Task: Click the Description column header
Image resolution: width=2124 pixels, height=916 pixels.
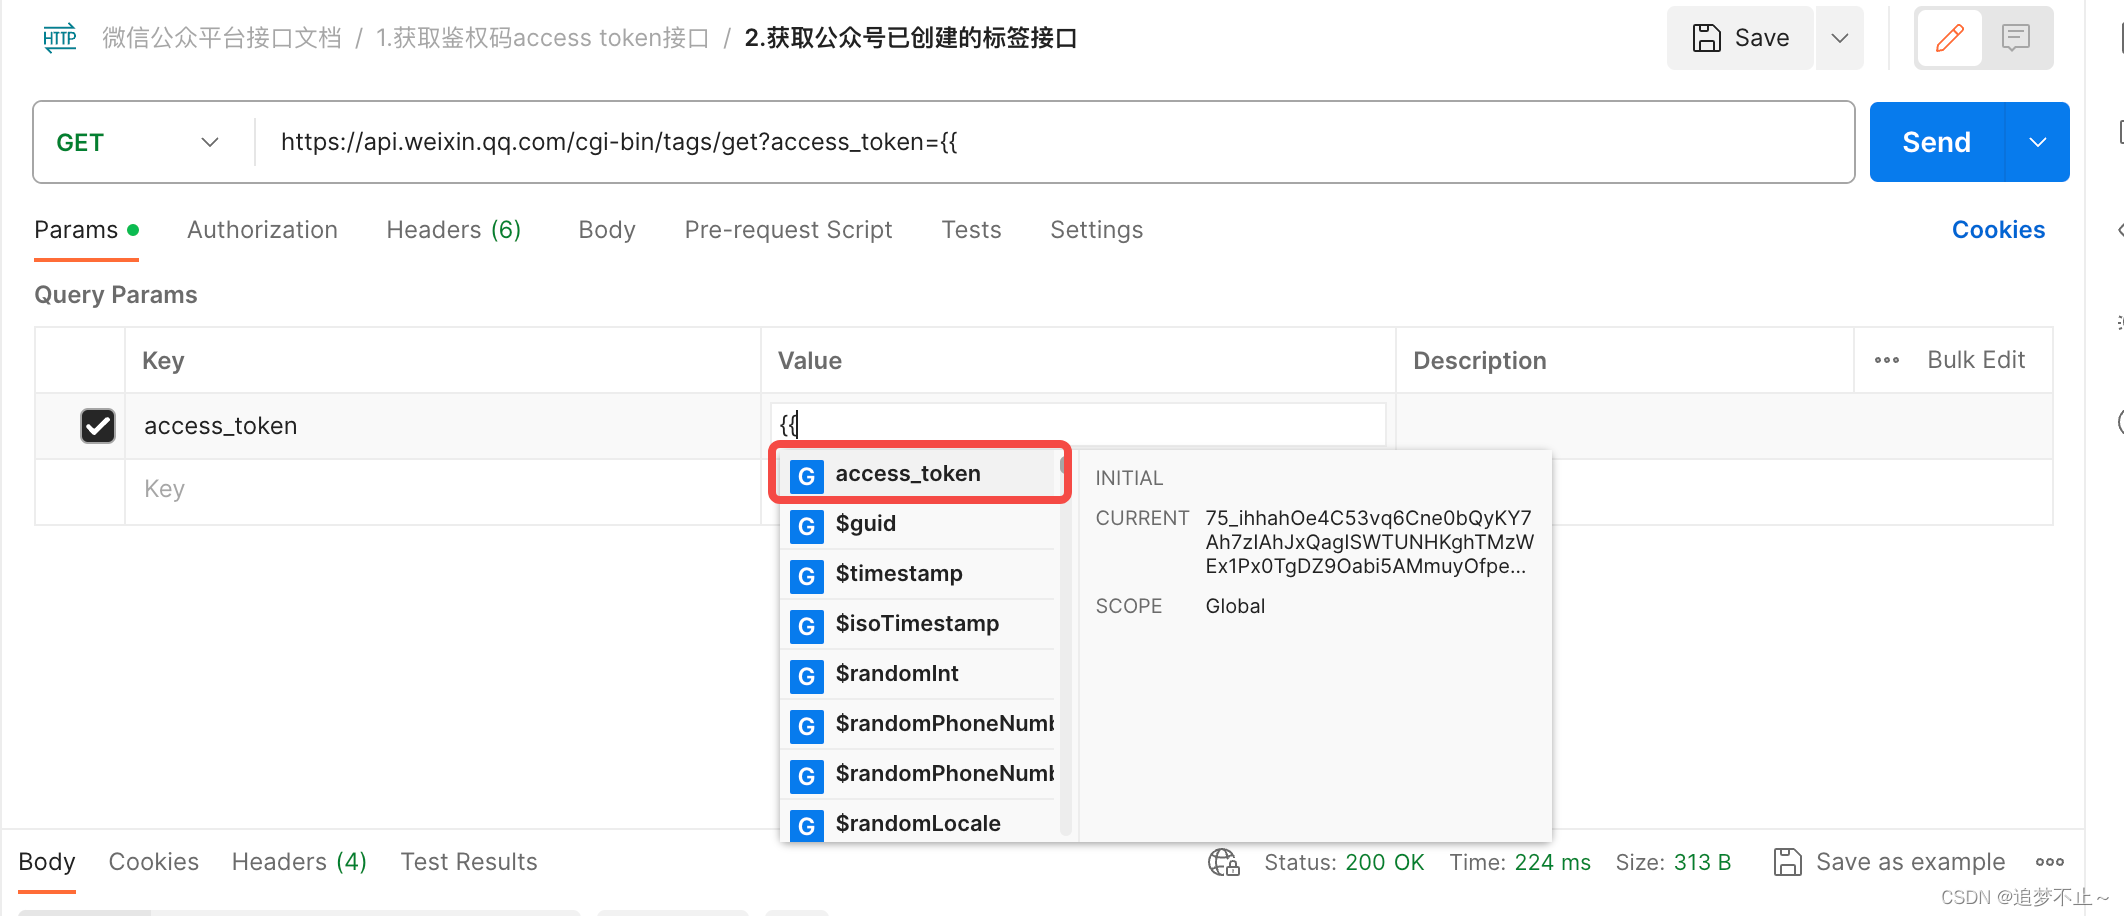Action: [x=1479, y=360]
